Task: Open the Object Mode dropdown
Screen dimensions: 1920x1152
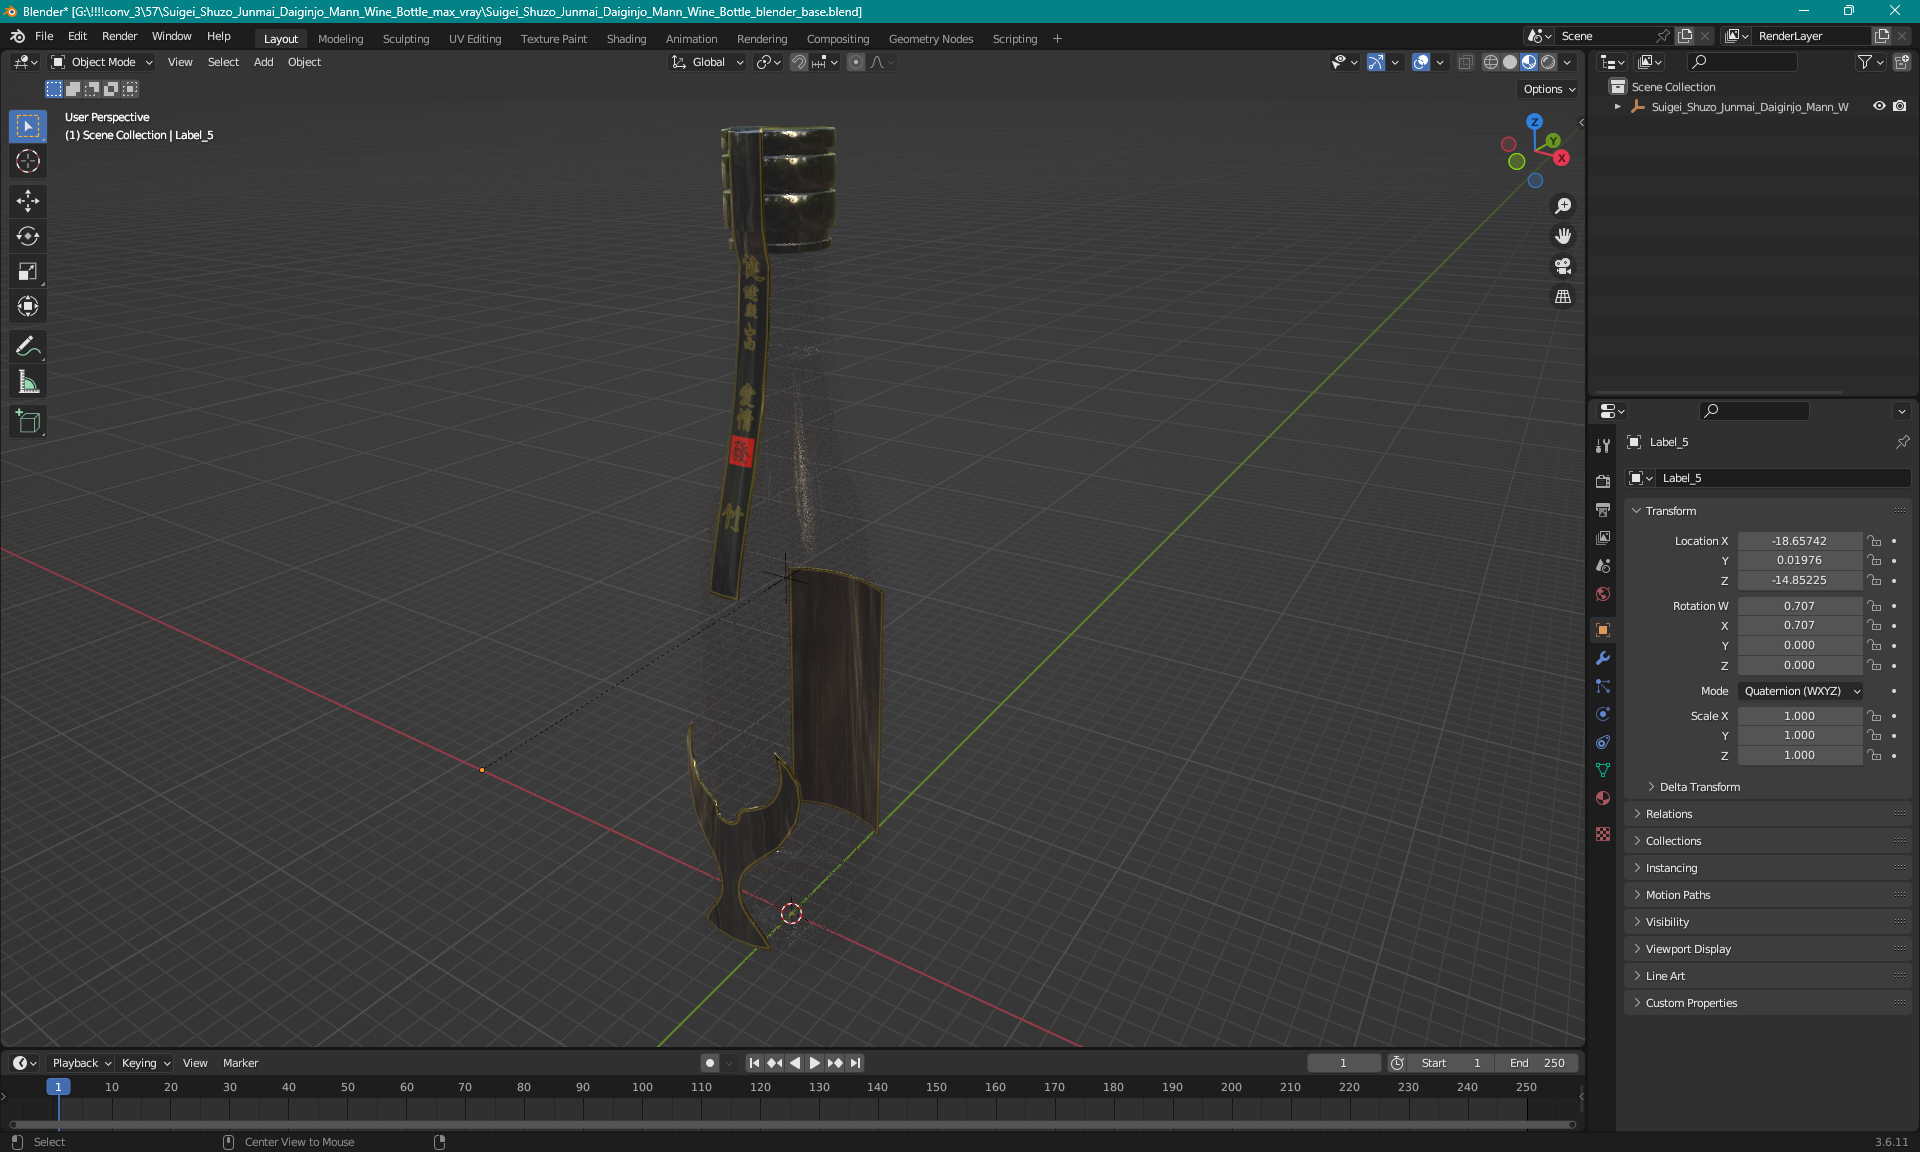Action: 102,62
